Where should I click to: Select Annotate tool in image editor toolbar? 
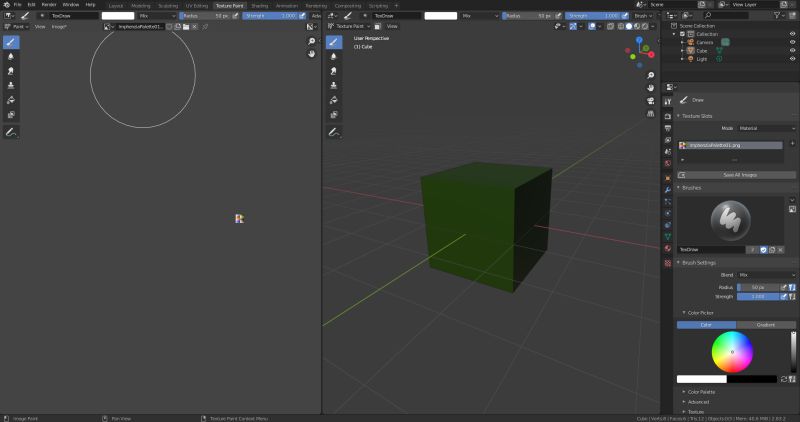coord(11,132)
